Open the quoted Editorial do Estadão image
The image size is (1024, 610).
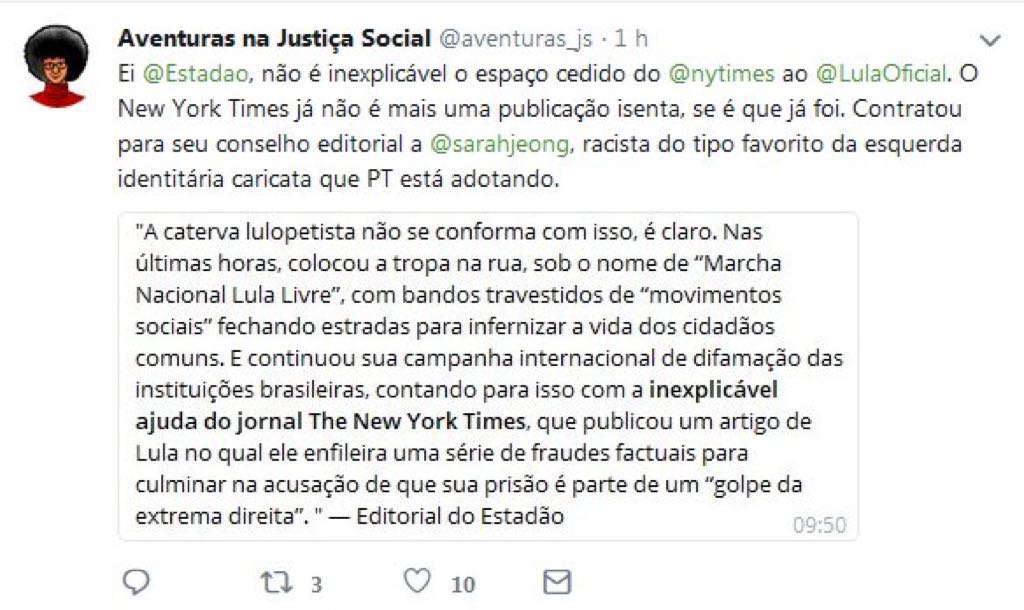(x=488, y=376)
